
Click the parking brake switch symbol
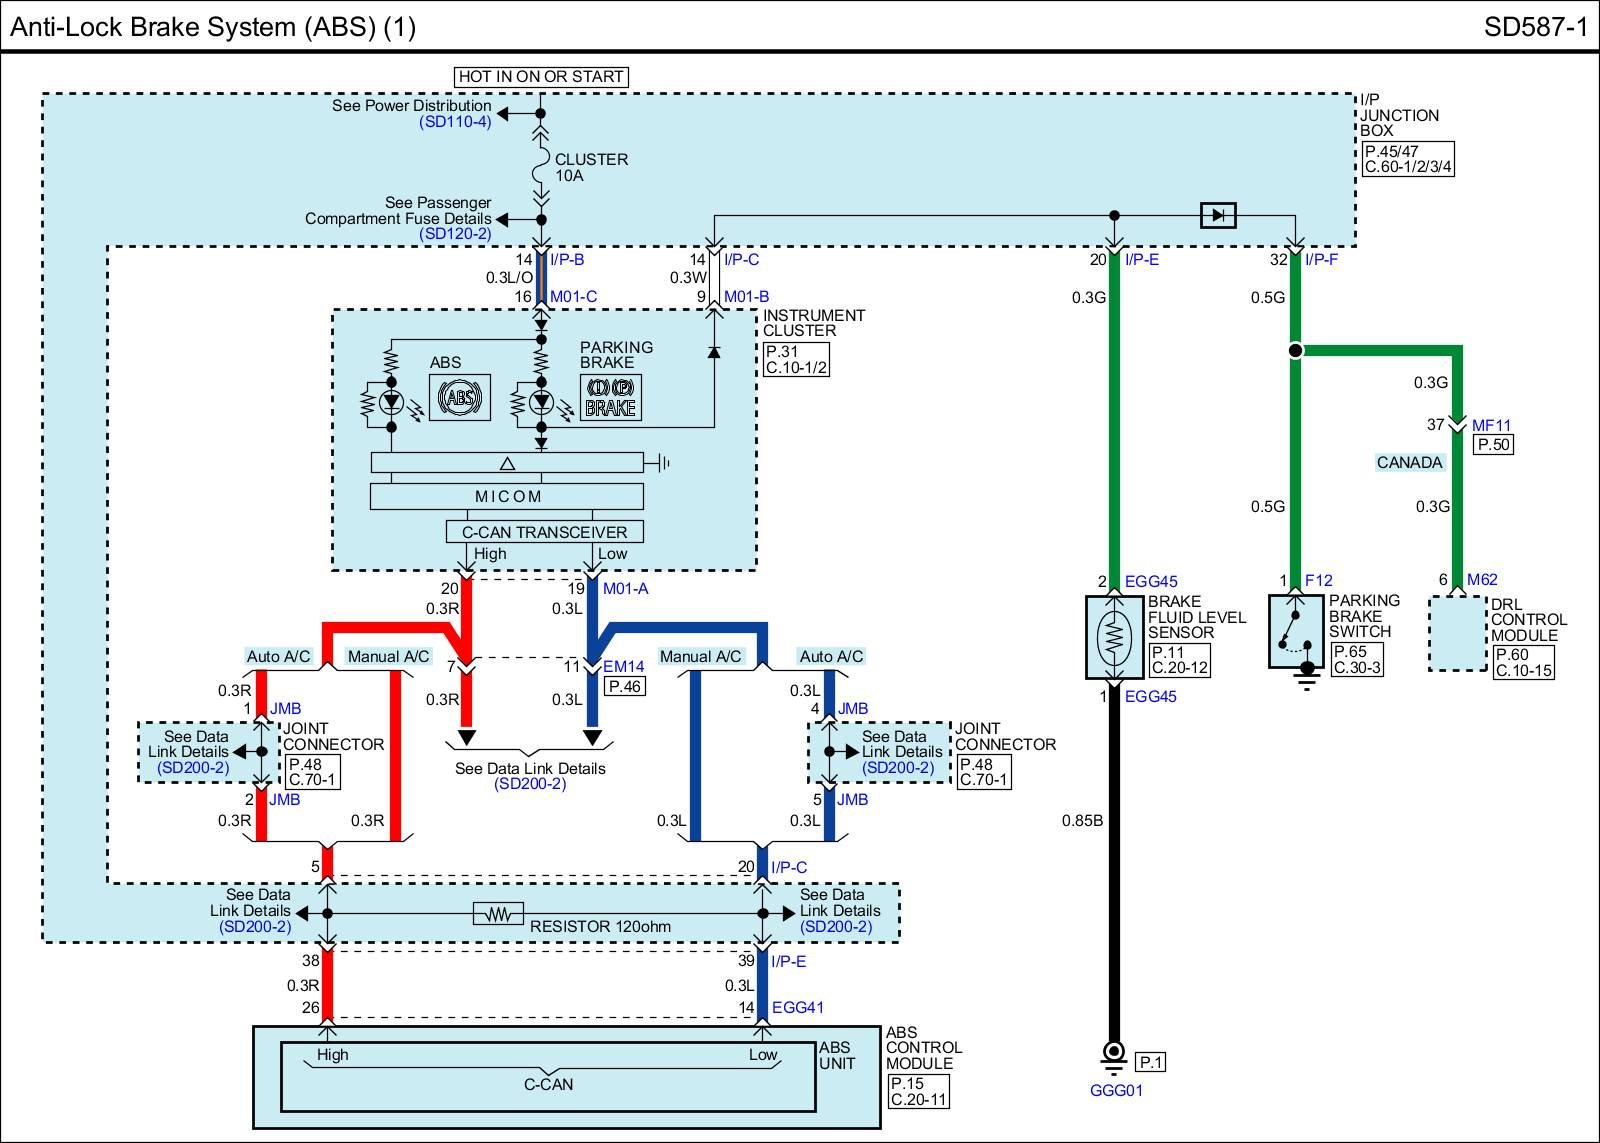point(1296,631)
